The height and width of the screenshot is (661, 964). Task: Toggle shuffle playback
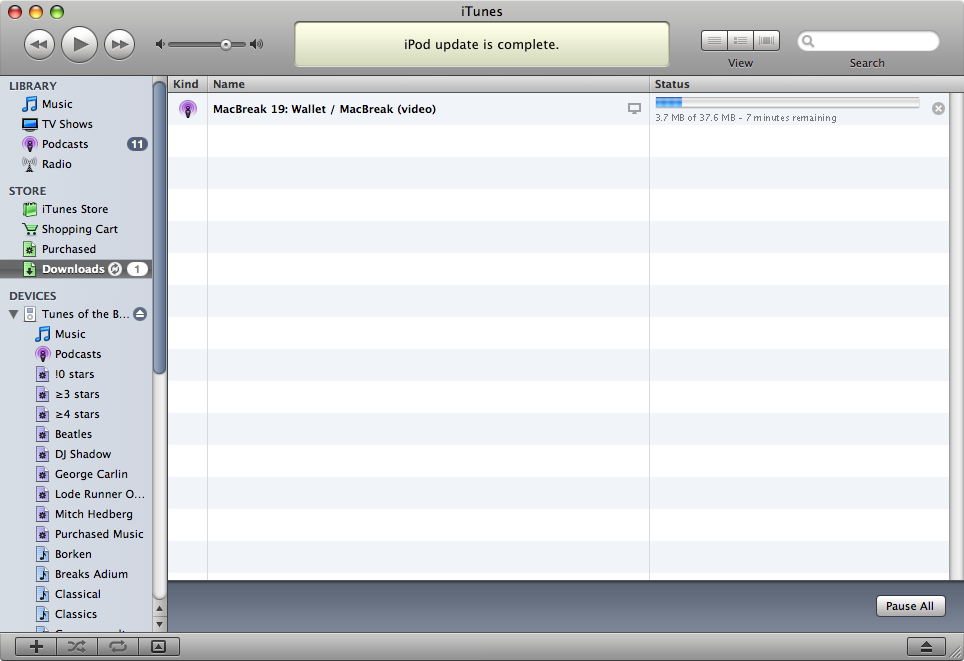[x=77, y=646]
